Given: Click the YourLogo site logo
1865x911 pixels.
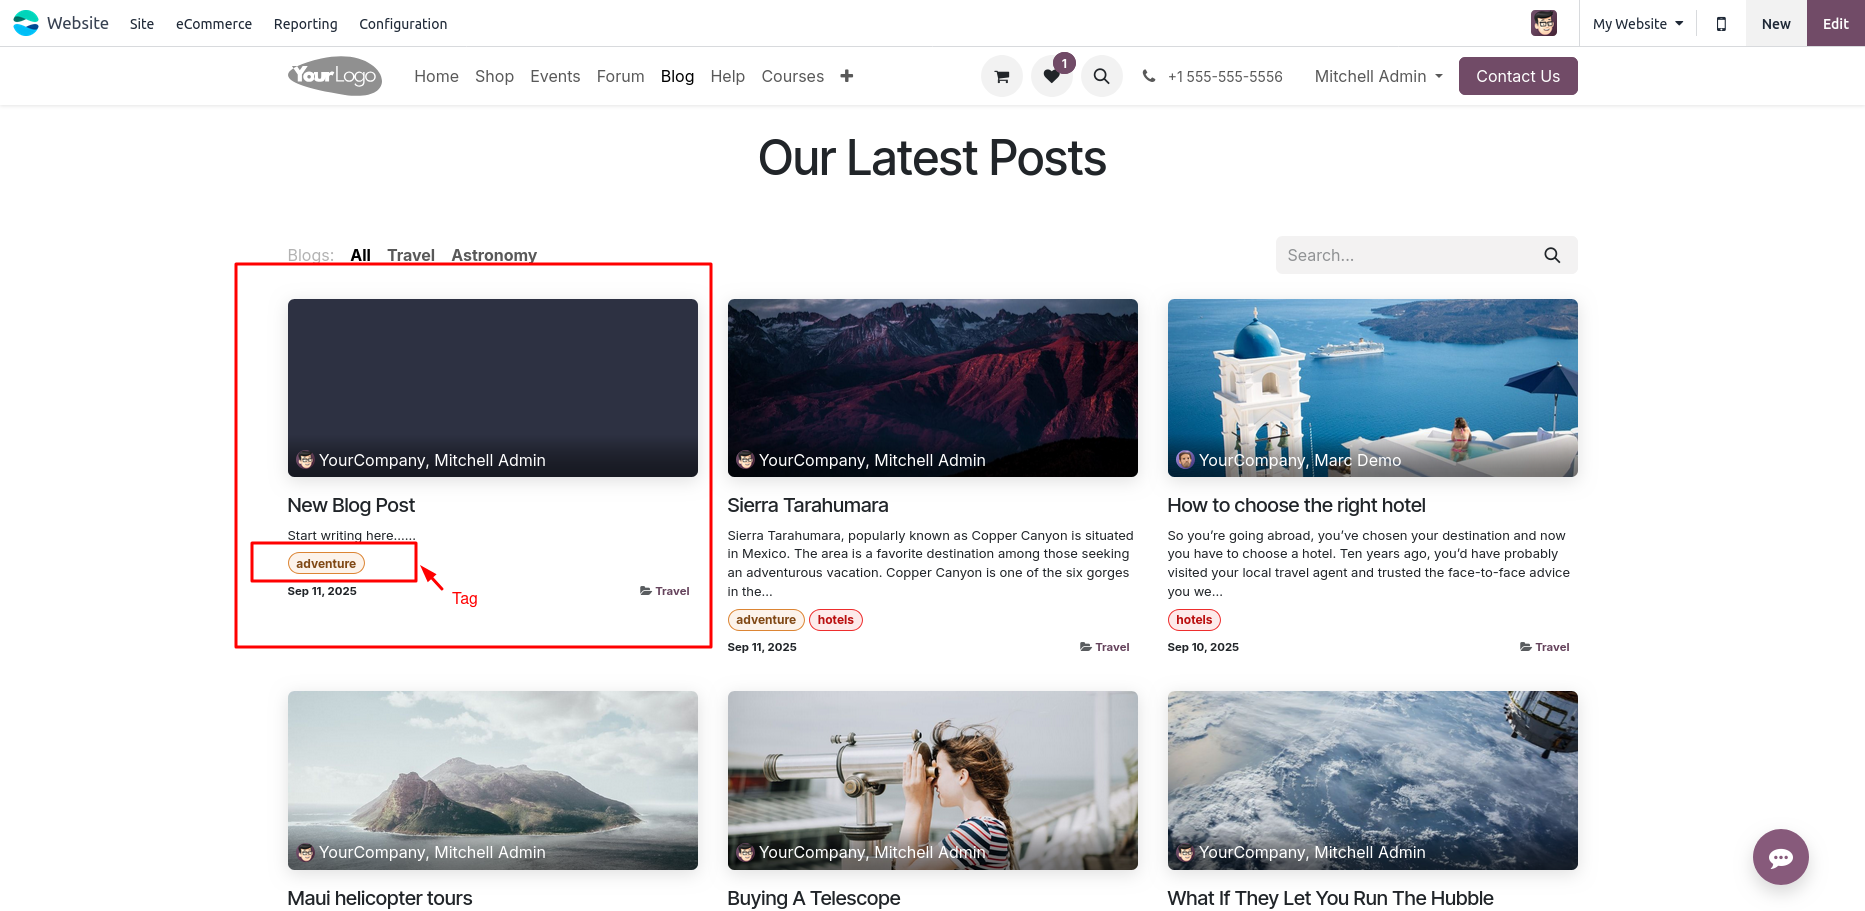Looking at the screenshot, I should tap(335, 76).
